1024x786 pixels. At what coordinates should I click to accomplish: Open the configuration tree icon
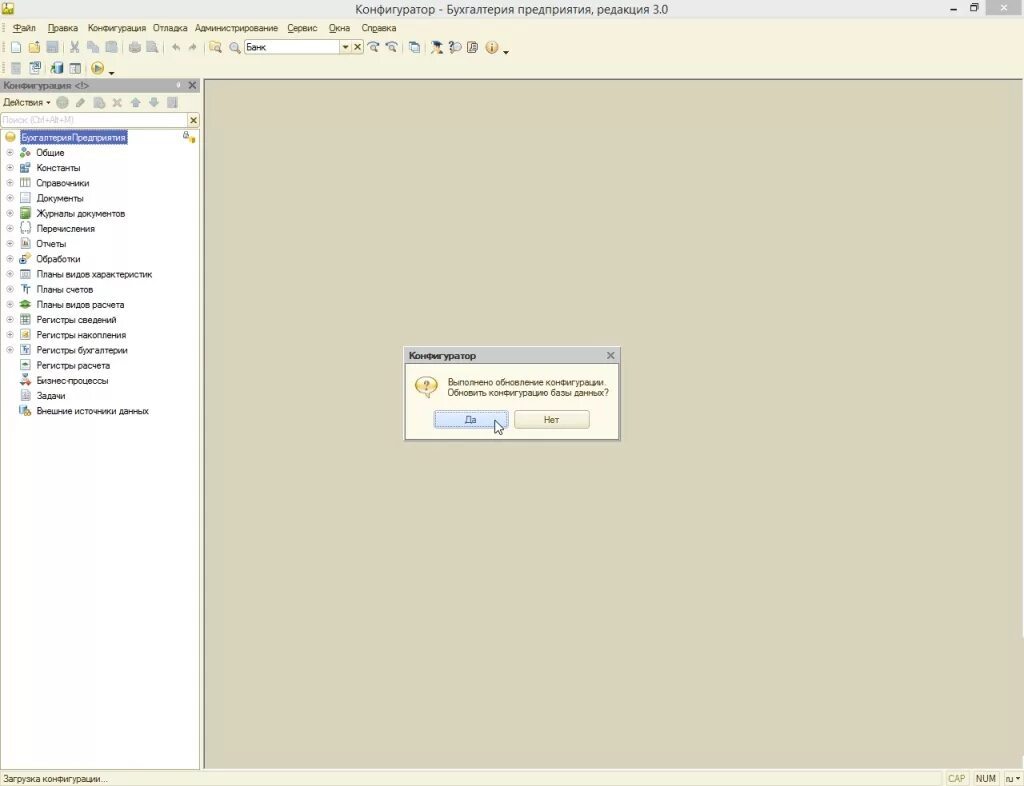35,68
